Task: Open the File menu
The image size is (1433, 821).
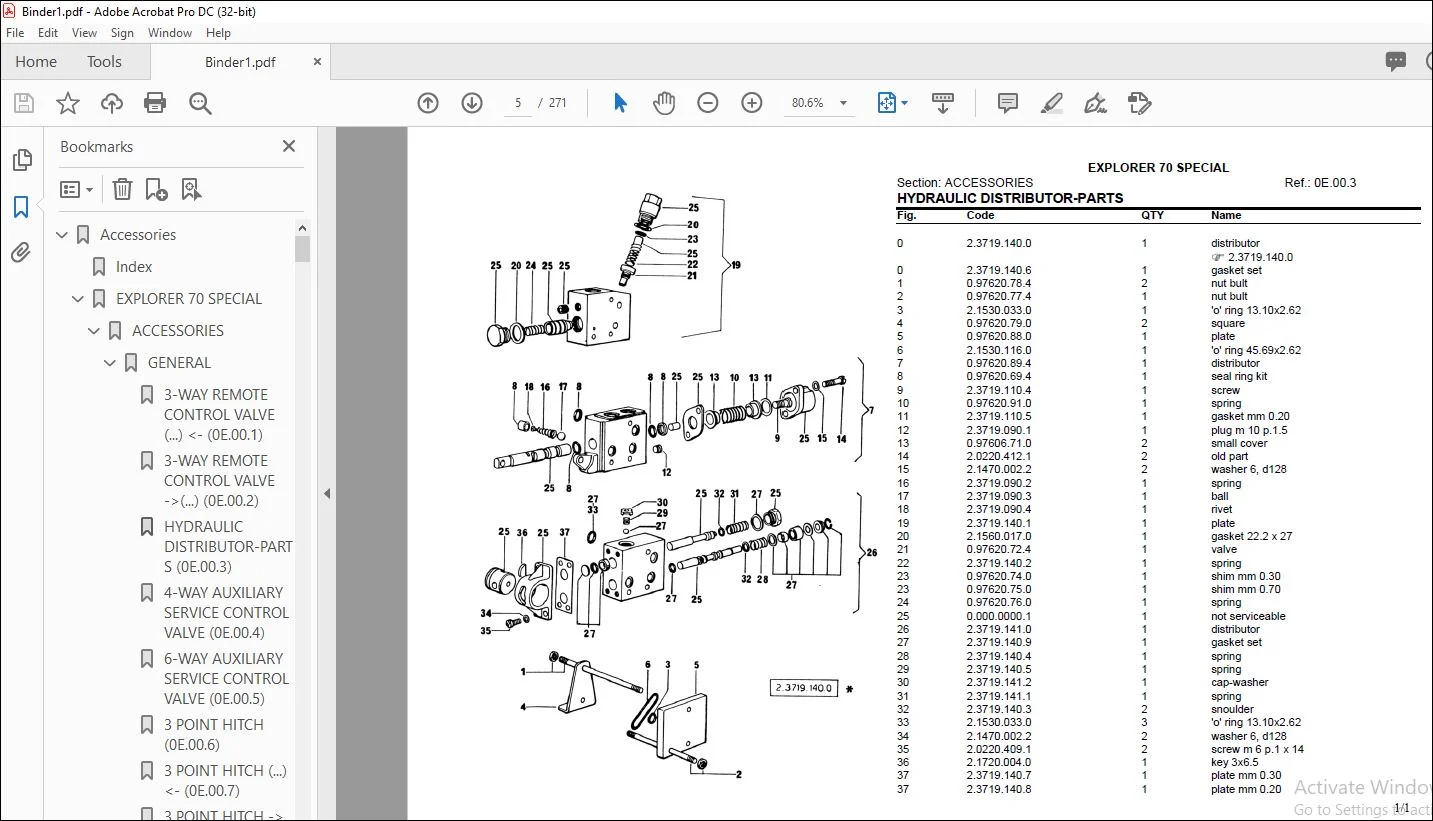Action: tap(15, 32)
